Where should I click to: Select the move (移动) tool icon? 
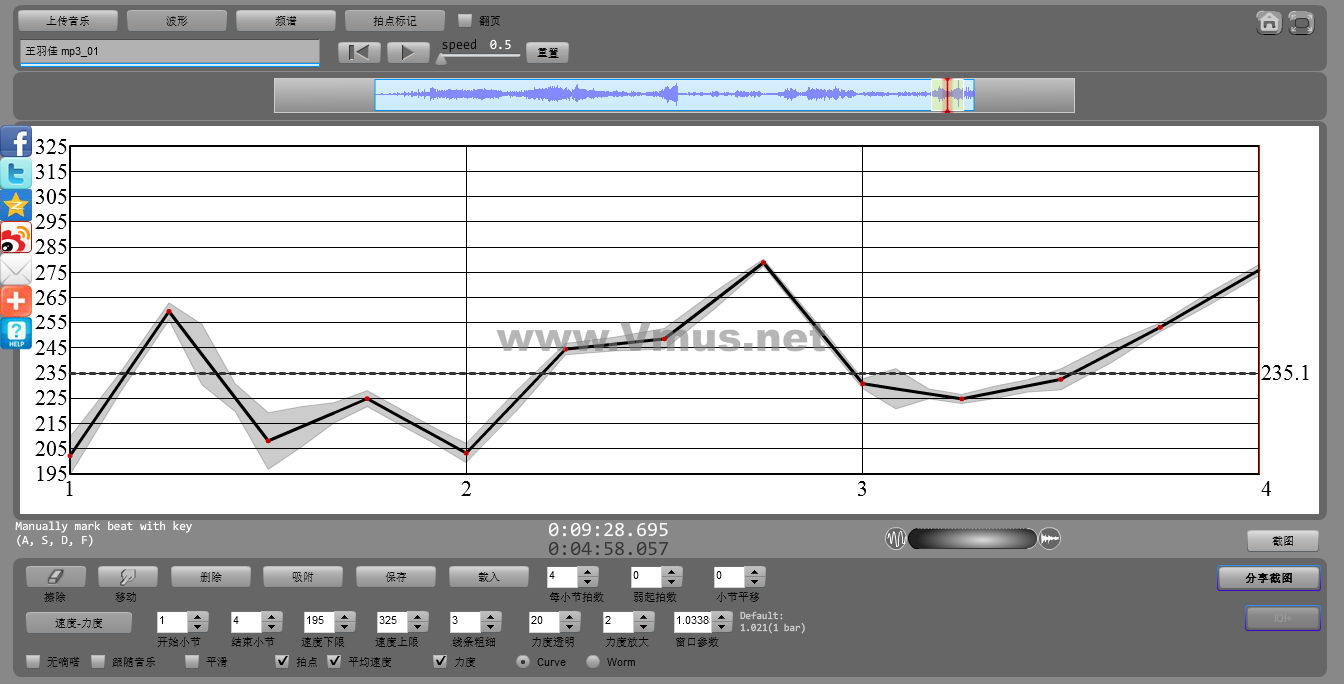(127, 577)
